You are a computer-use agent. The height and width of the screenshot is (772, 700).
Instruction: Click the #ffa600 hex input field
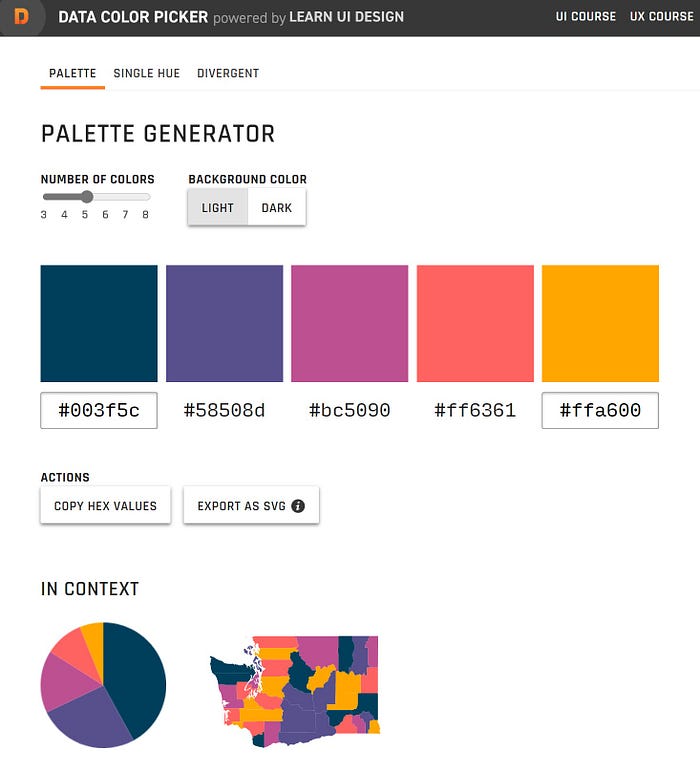point(600,410)
